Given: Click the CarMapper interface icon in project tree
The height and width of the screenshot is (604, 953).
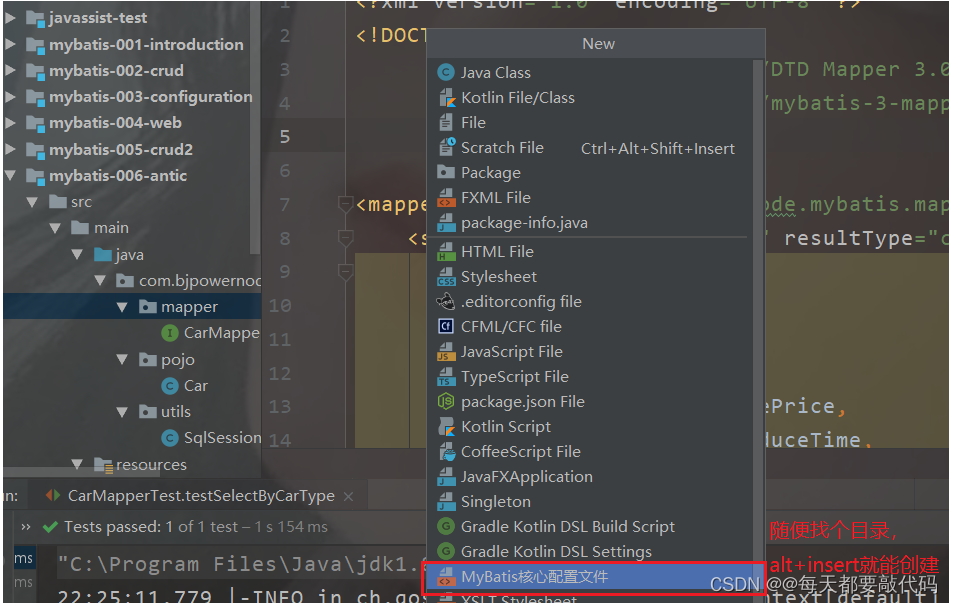Looking at the screenshot, I should click(x=170, y=333).
